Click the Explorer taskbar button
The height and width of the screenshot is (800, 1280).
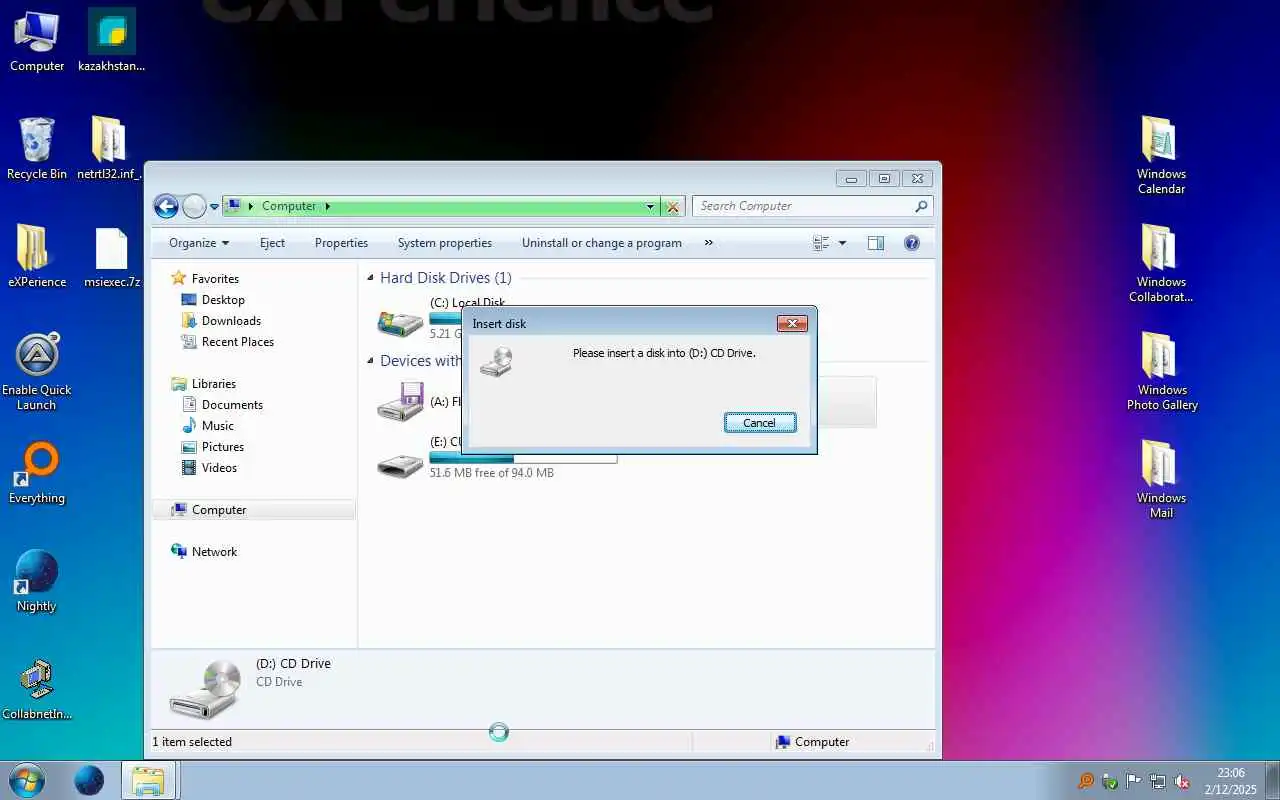pos(148,780)
